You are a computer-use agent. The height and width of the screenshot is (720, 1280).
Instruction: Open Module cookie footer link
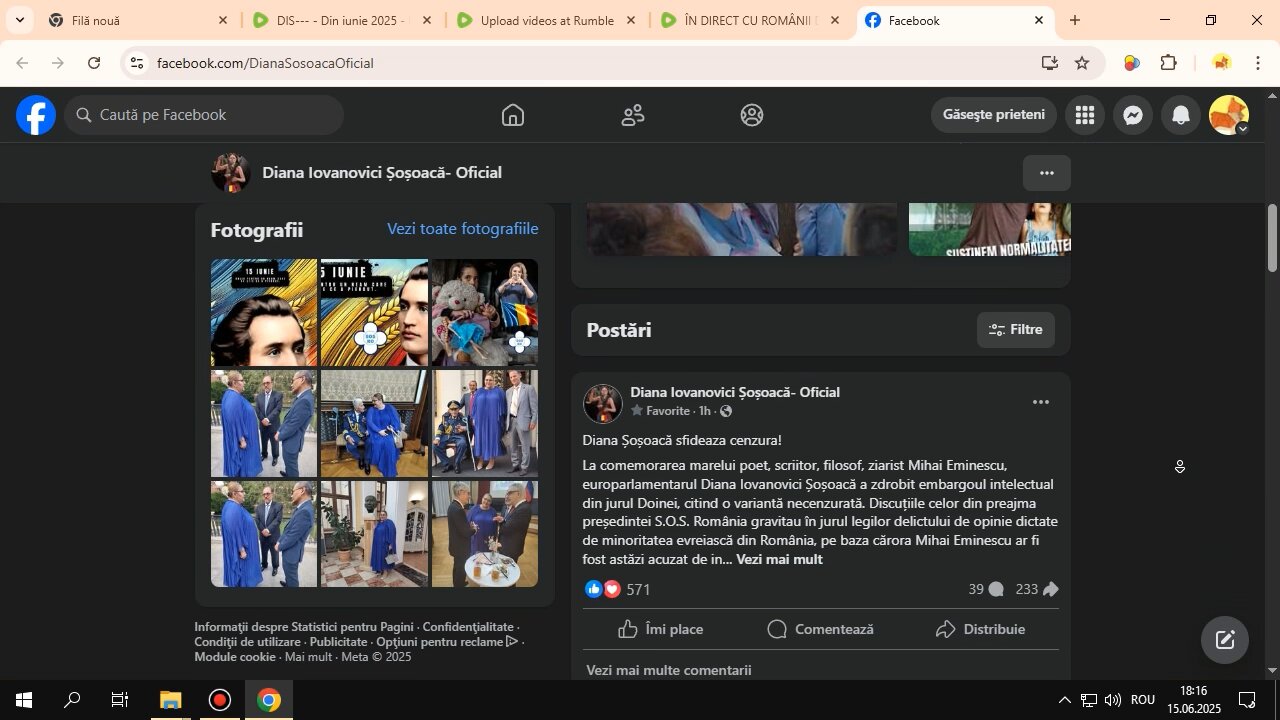click(x=235, y=657)
